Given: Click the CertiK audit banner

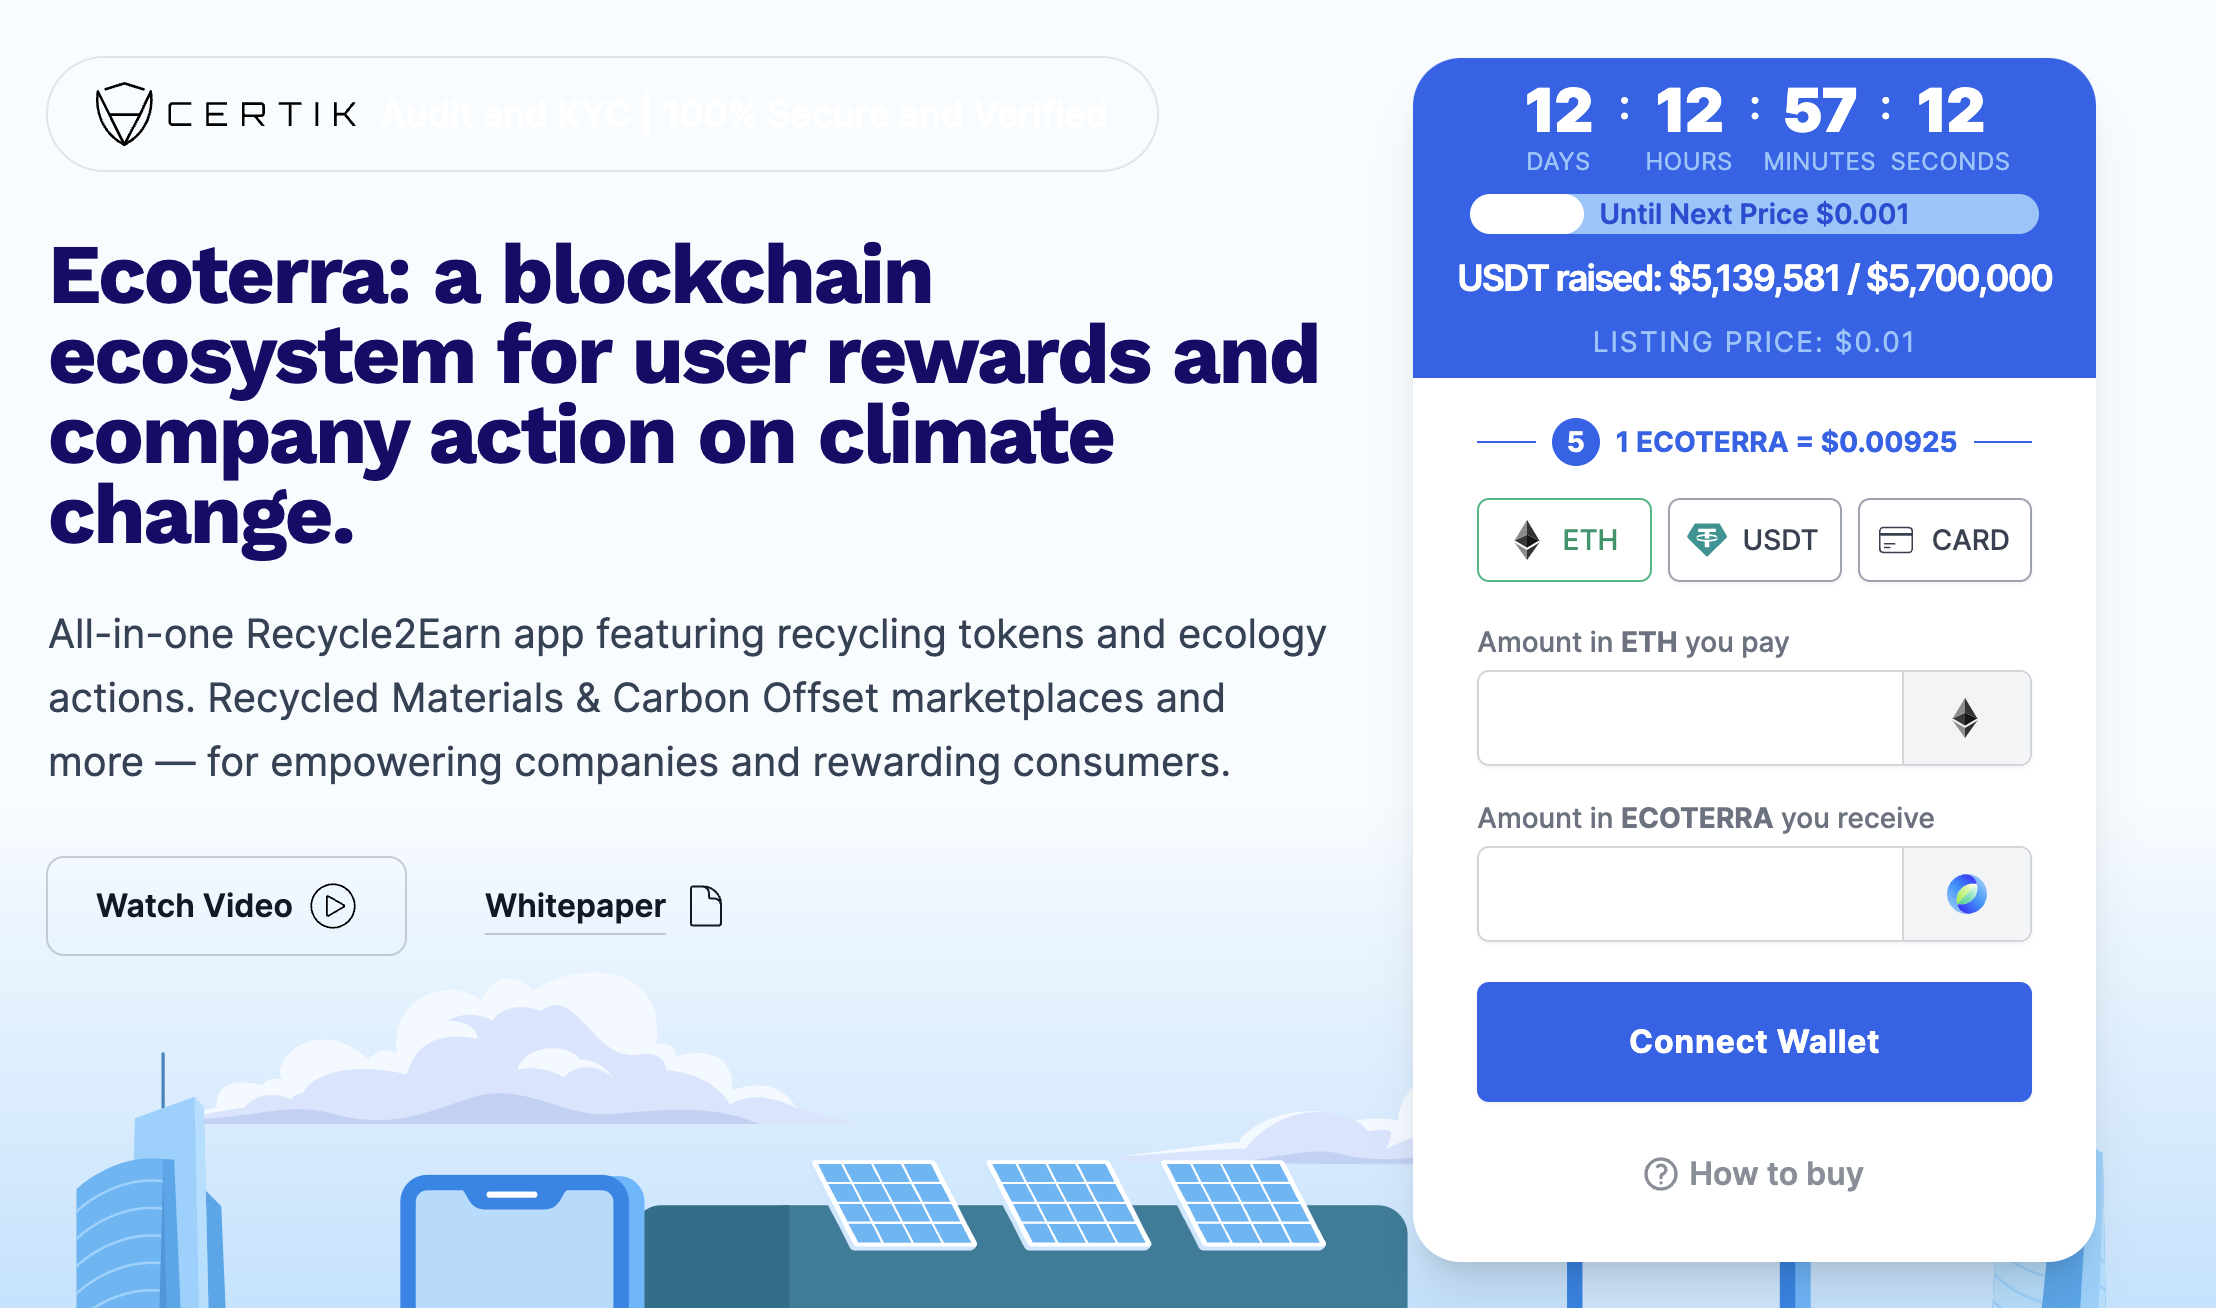Looking at the screenshot, I should (602, 114).
